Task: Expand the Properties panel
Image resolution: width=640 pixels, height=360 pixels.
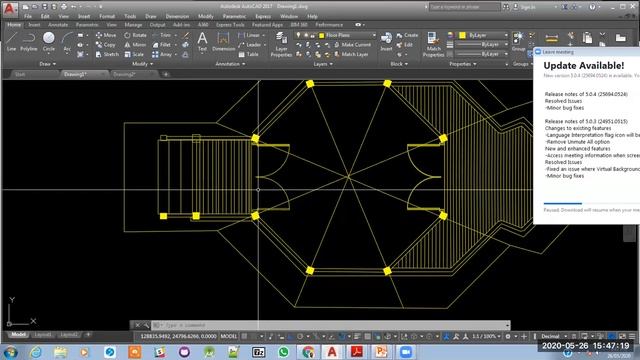Action: (462, 64)
